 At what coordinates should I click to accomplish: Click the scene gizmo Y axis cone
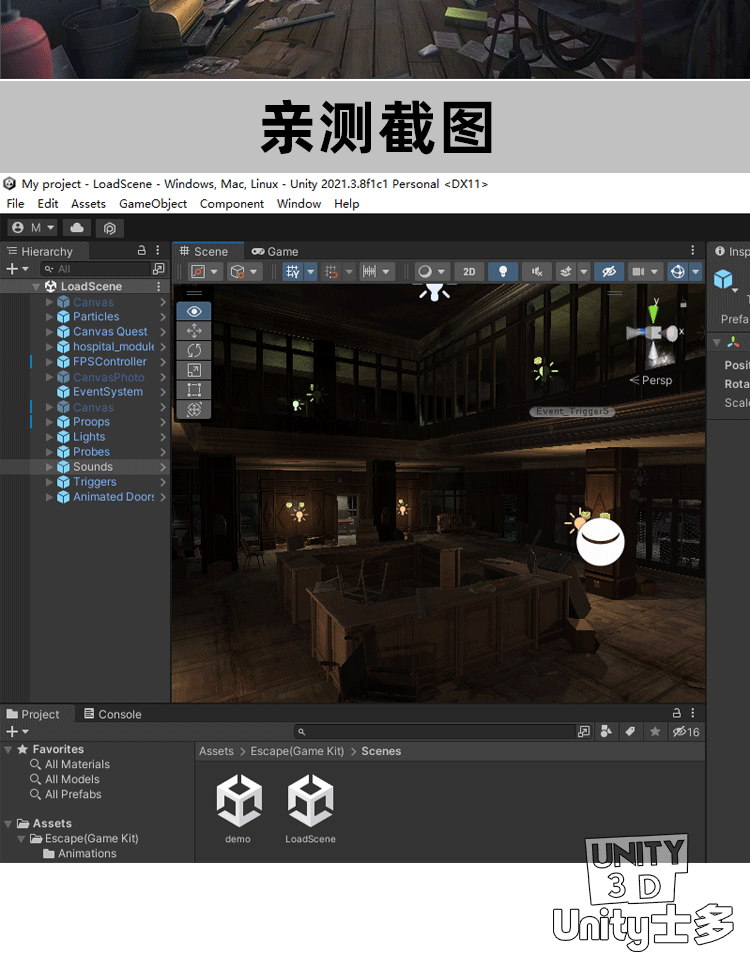(x=653, y=313)
